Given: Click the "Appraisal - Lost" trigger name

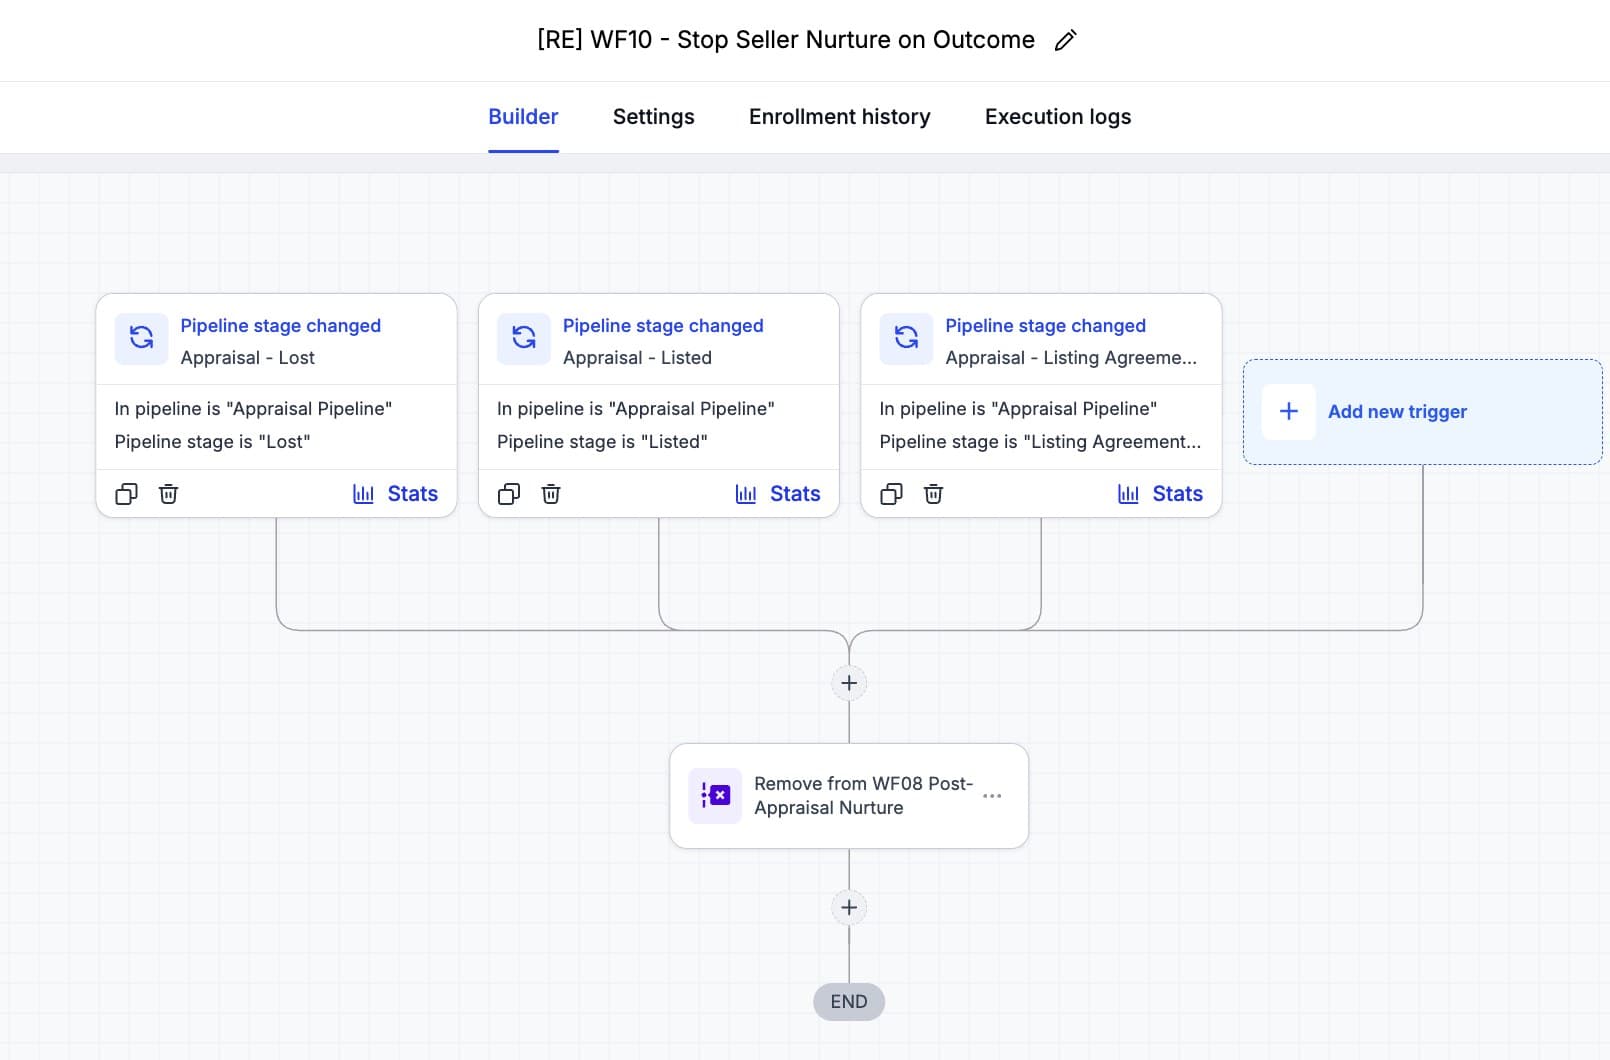Looking at the screenshot, I should tap(247, 358).
